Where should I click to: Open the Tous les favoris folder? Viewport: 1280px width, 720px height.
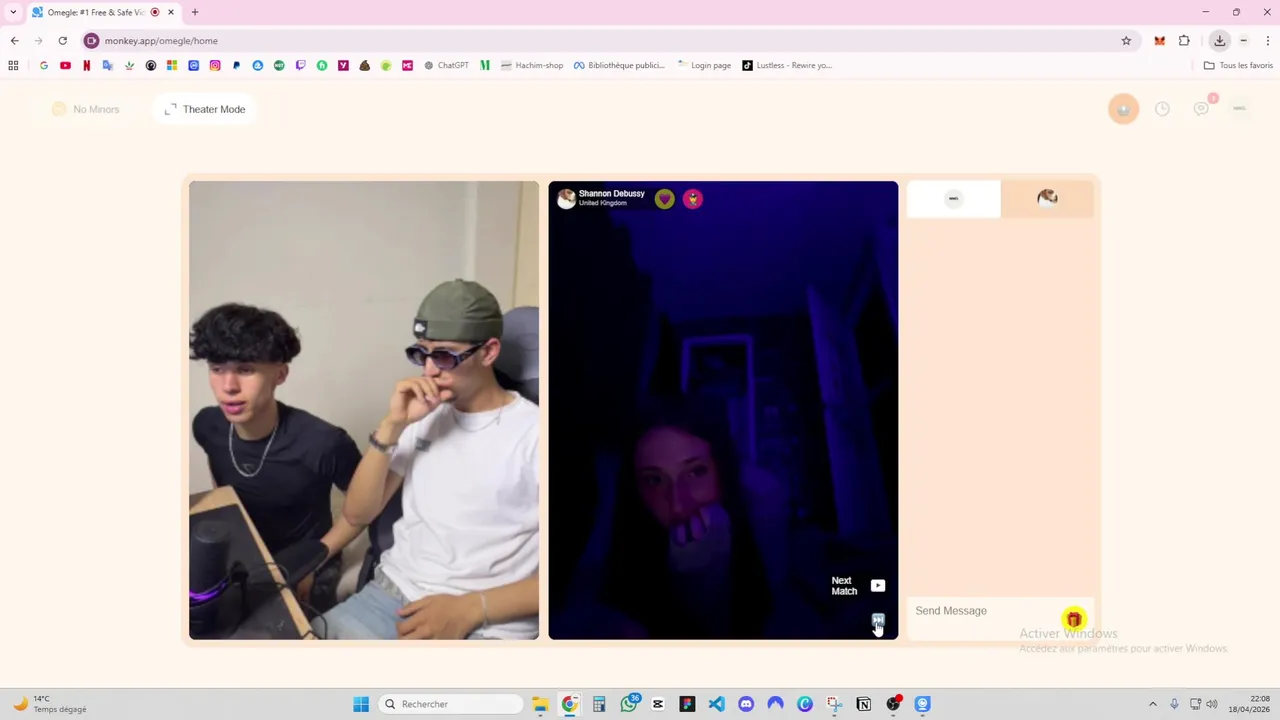[x=1238, y=65]
